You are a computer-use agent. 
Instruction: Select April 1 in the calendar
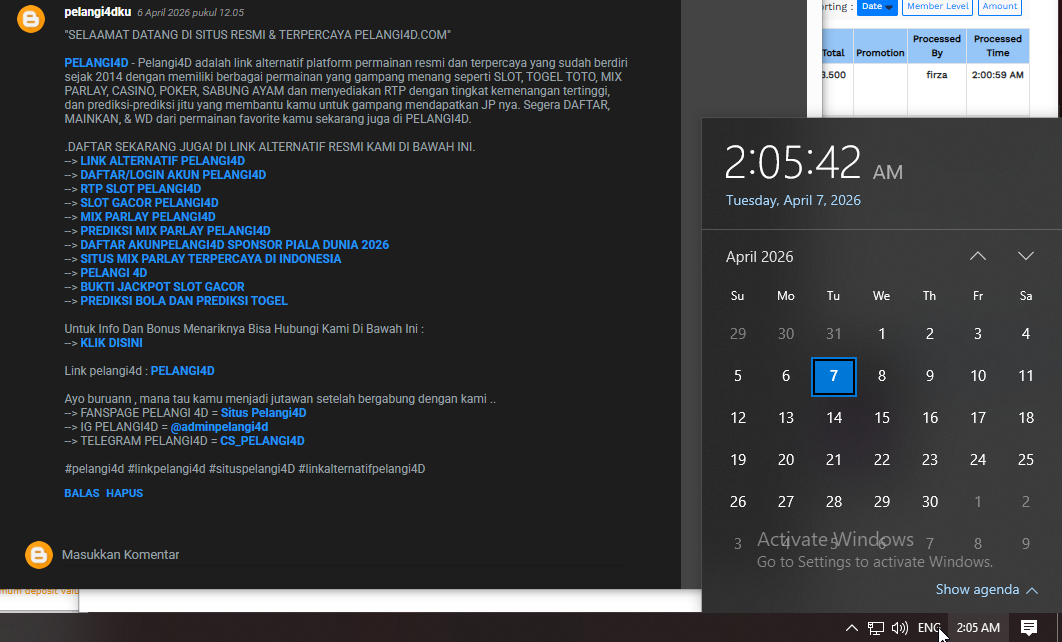click(x=882, y=334)
